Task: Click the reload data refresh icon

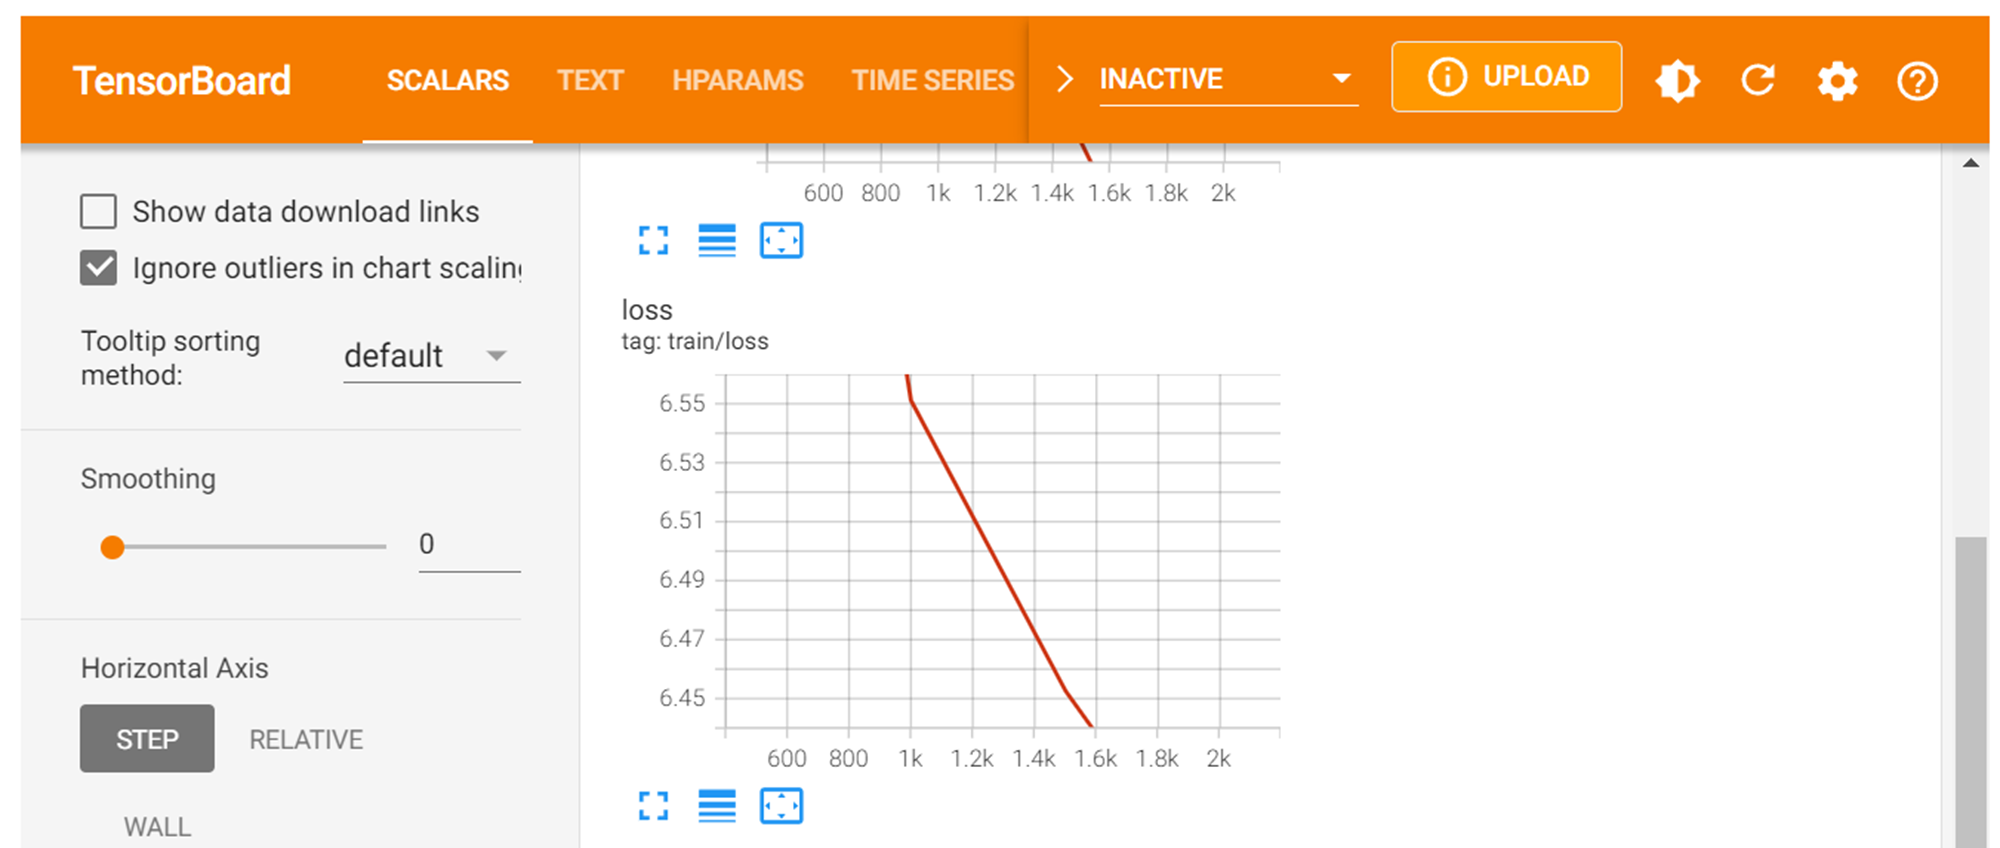Action: pyautogui.click(x=1757, y=80)
